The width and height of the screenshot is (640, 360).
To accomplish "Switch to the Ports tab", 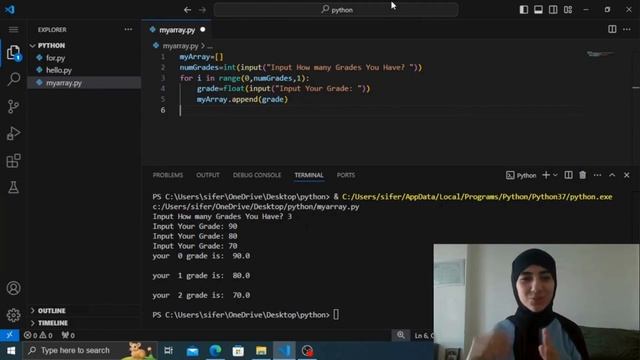I will point(346,175).
